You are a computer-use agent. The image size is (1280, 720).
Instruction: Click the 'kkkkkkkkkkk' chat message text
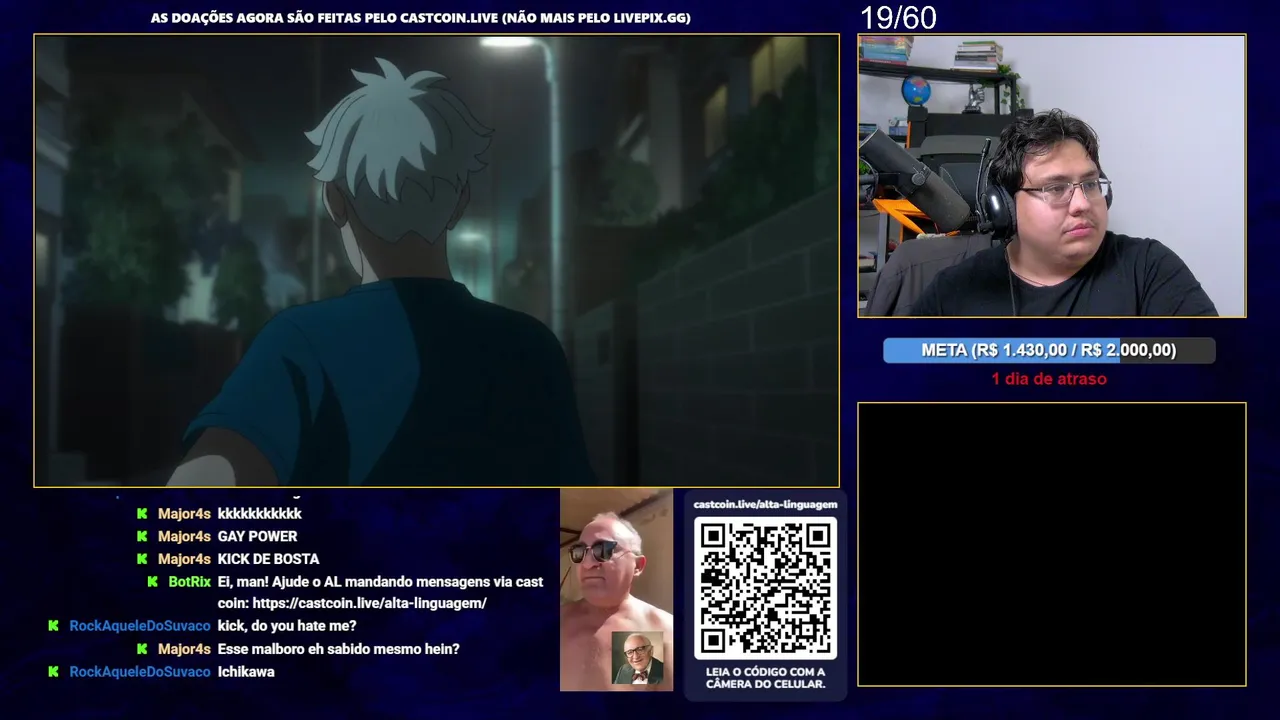pos(259,514)
